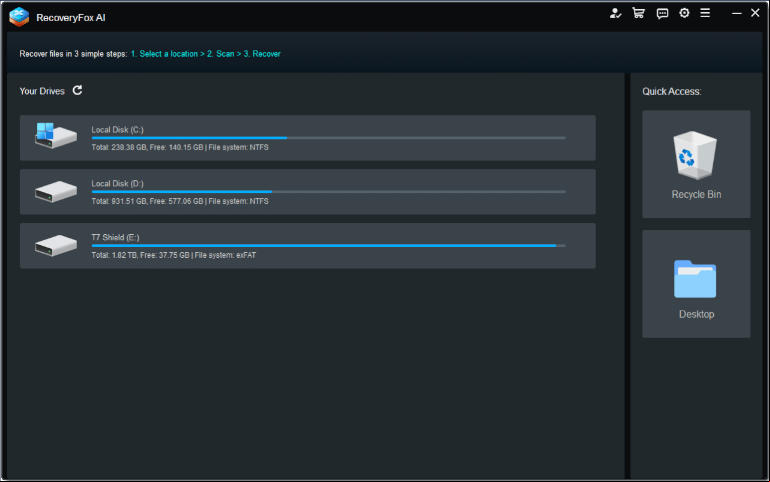Click the Desktop folder icon
The height and width of the screenshot is (482, 770).
point(695,279)
